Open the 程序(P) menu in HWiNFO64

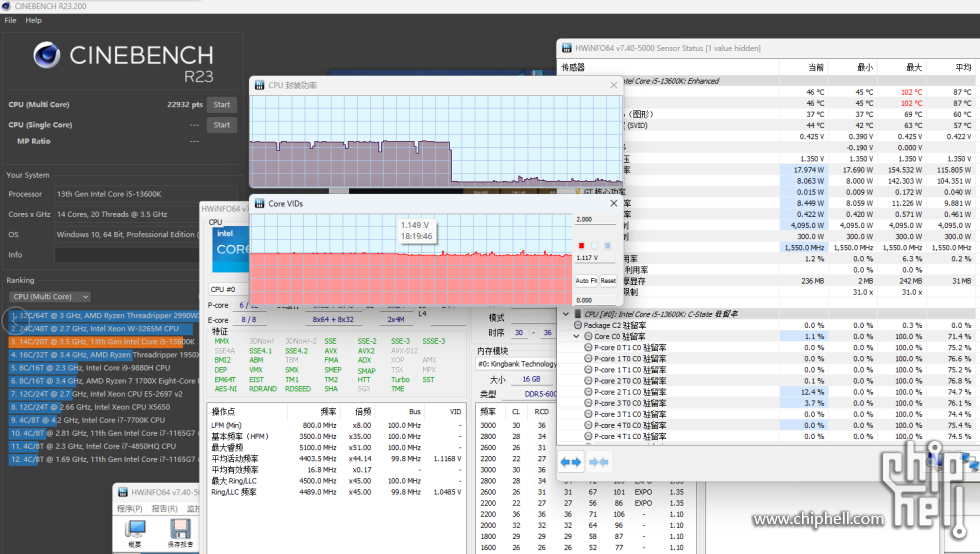pyautogui.click(x=129, y=508)
